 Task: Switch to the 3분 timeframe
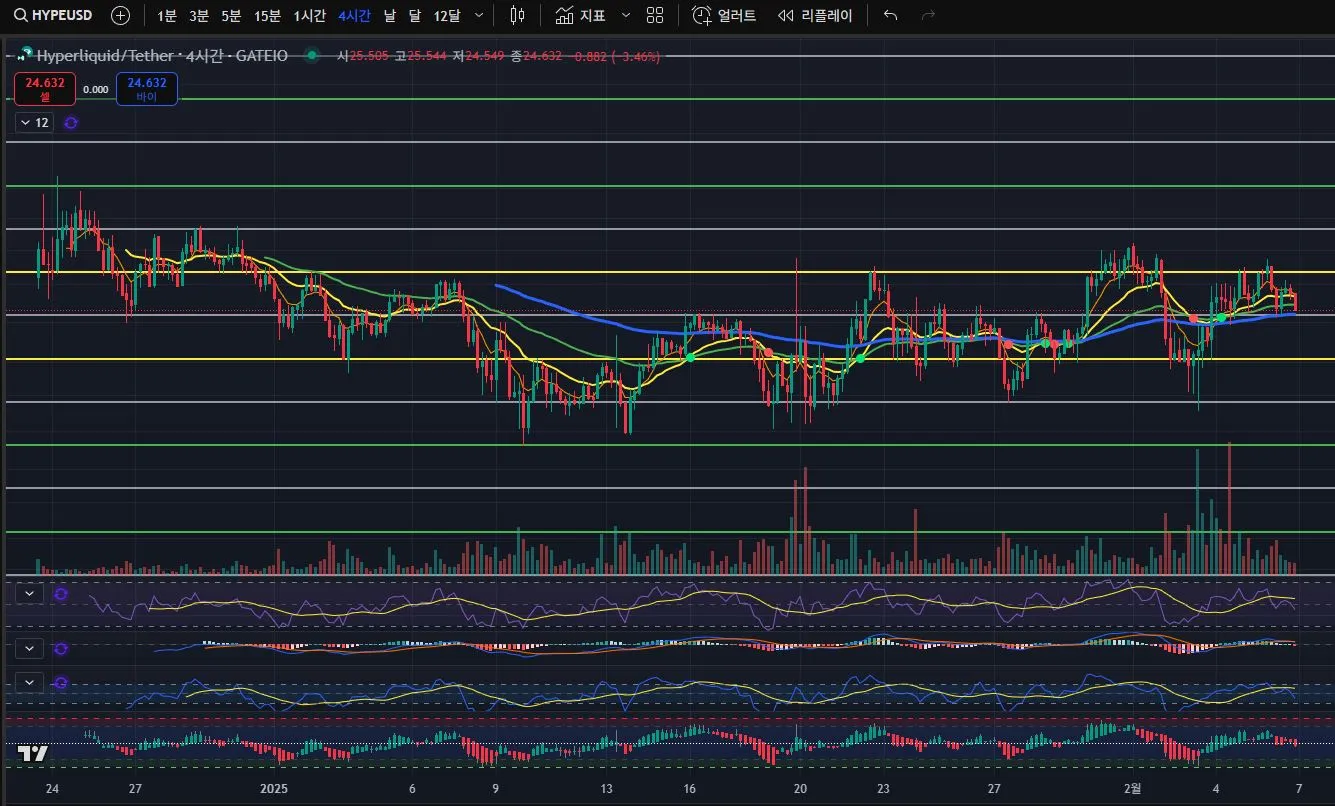coord(199,15)
